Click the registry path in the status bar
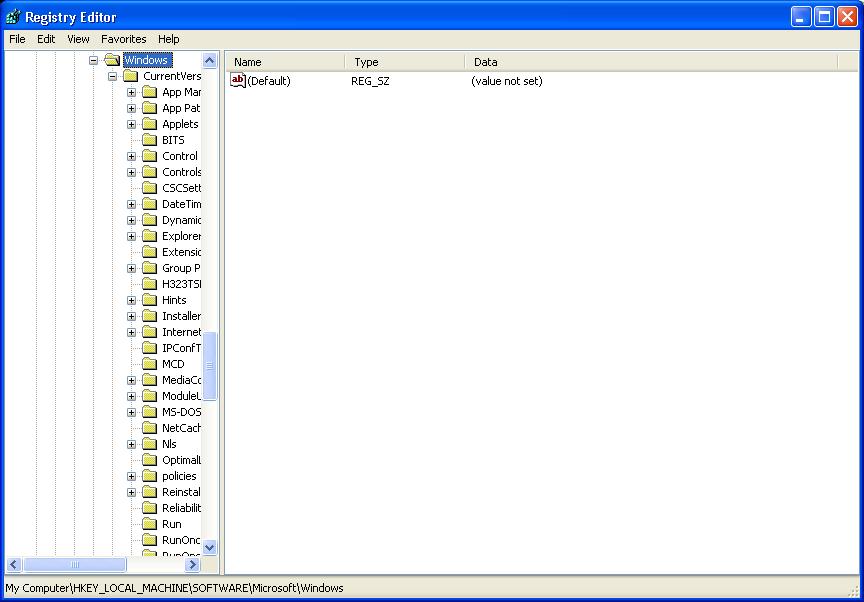Screen dimensions: 864x602 [x=174, y=588]
